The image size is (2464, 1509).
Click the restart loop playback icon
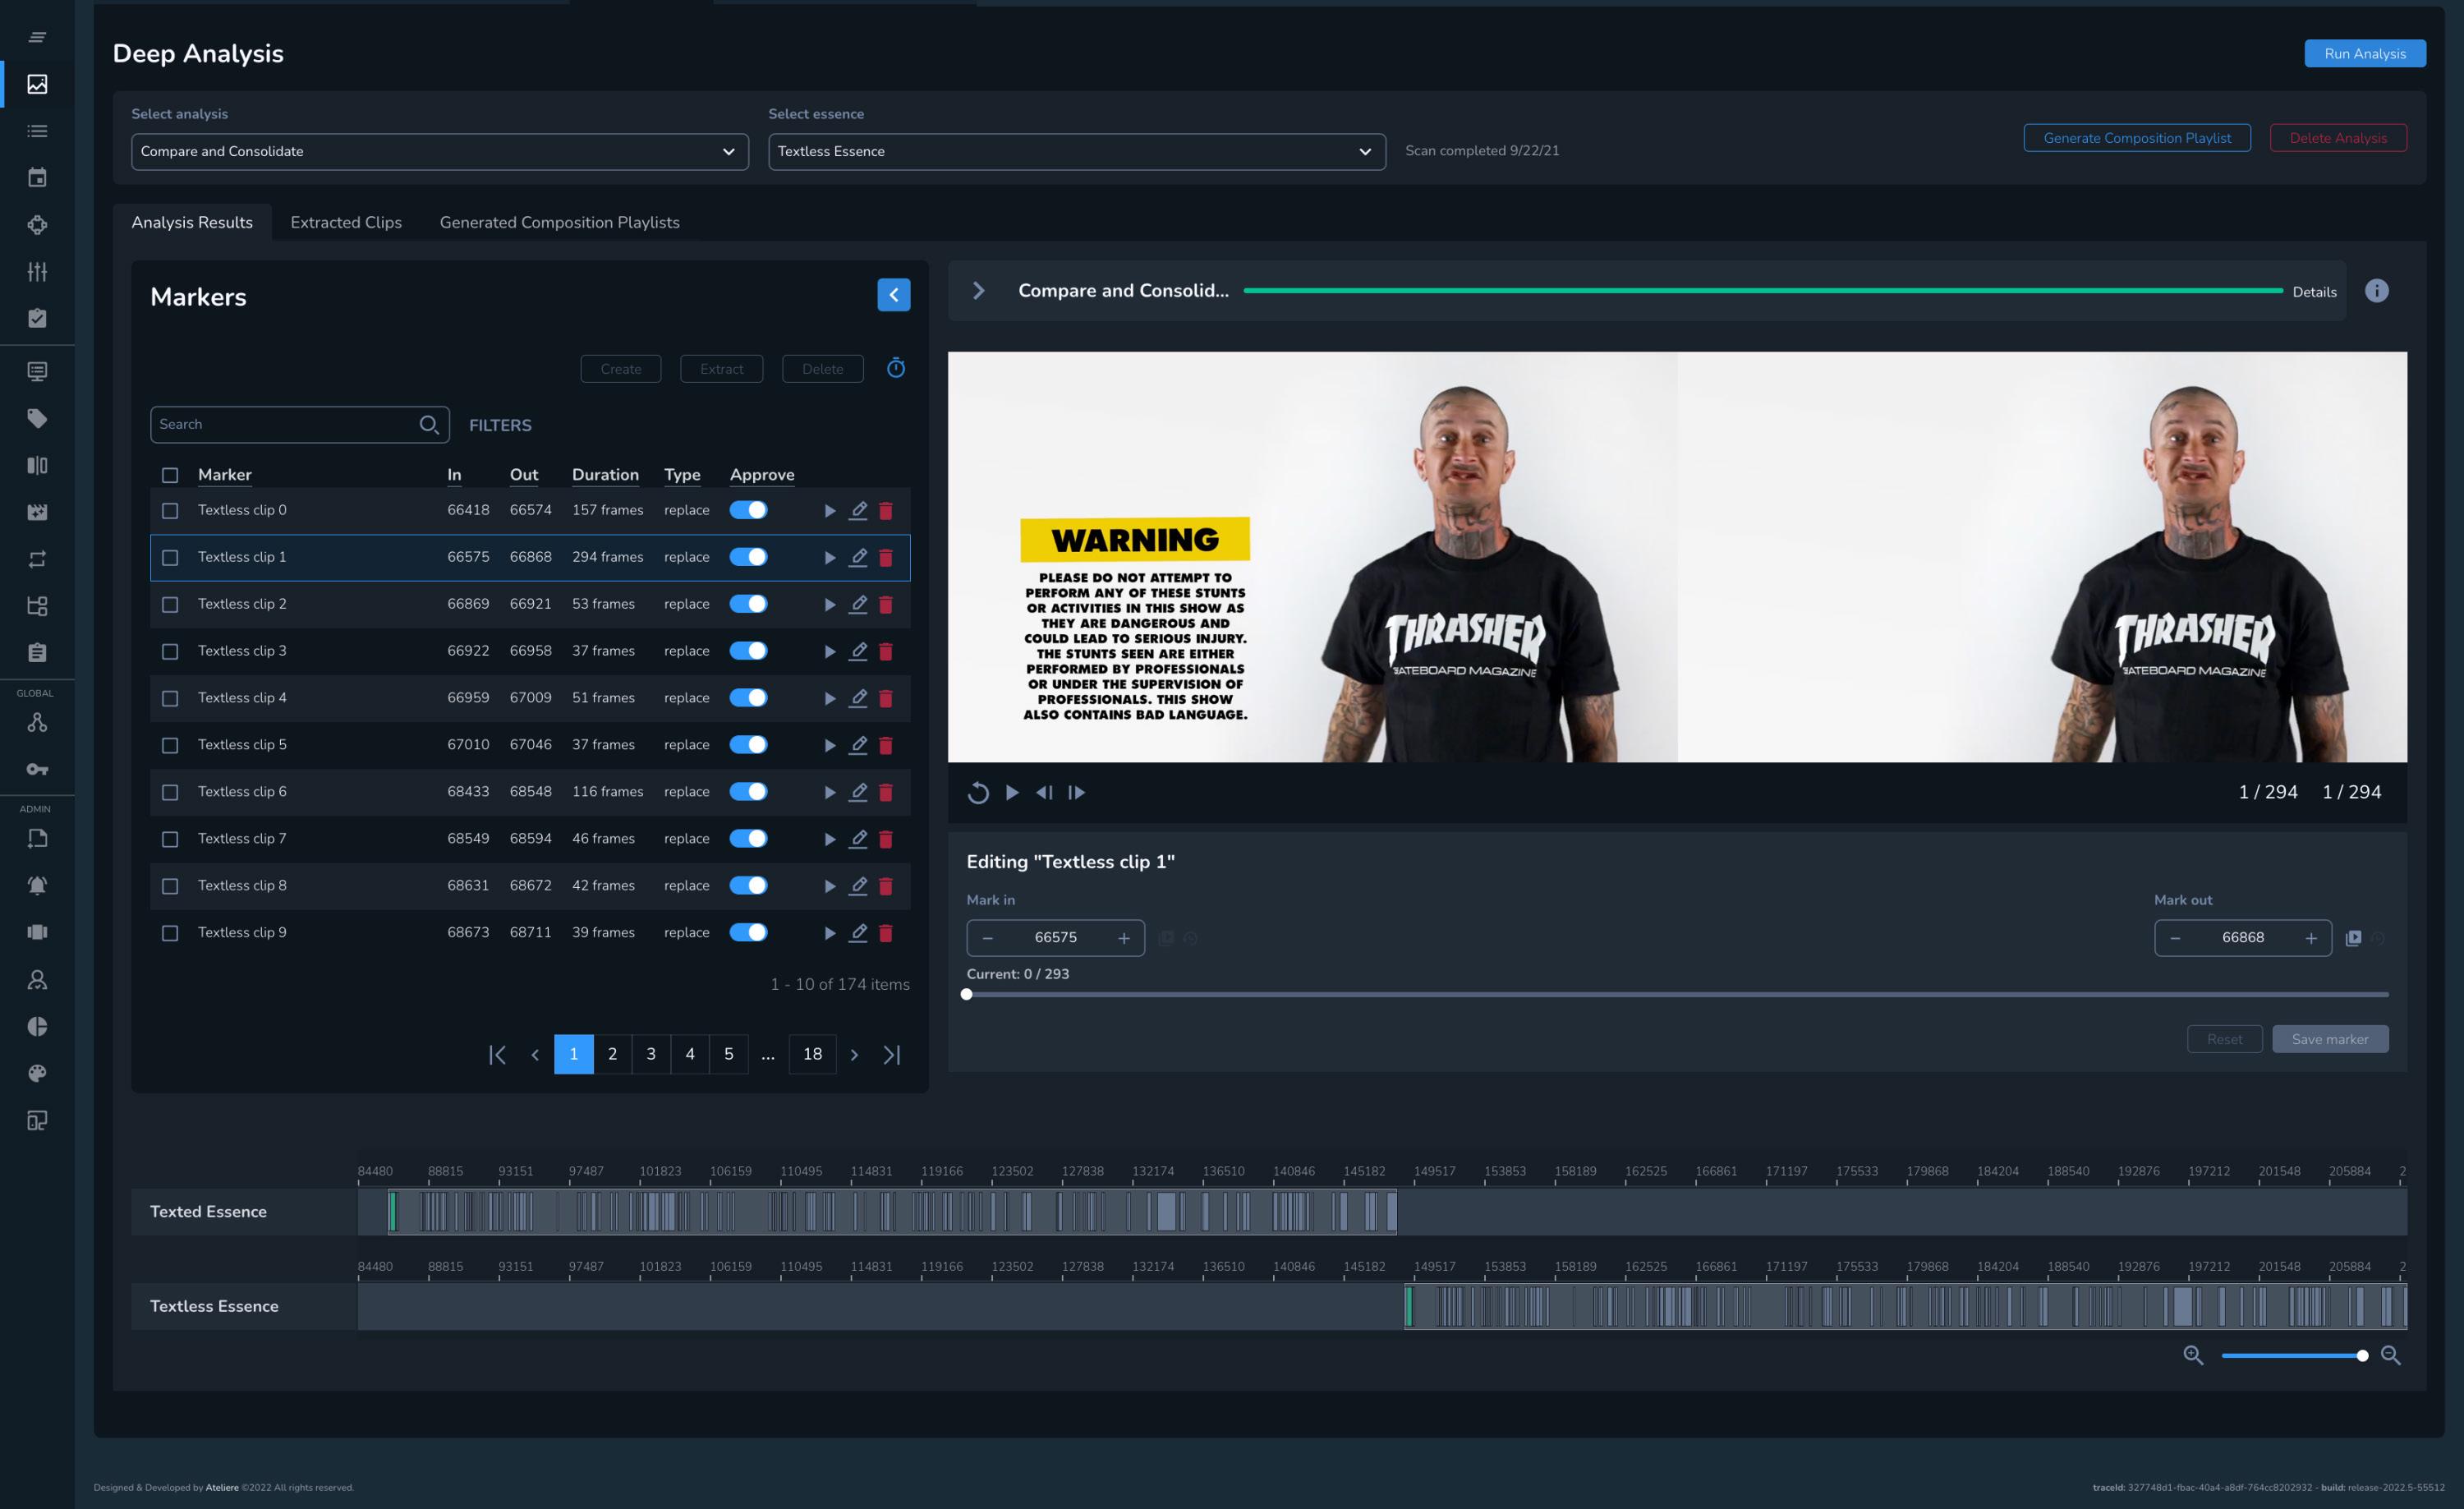pos(978,793)
